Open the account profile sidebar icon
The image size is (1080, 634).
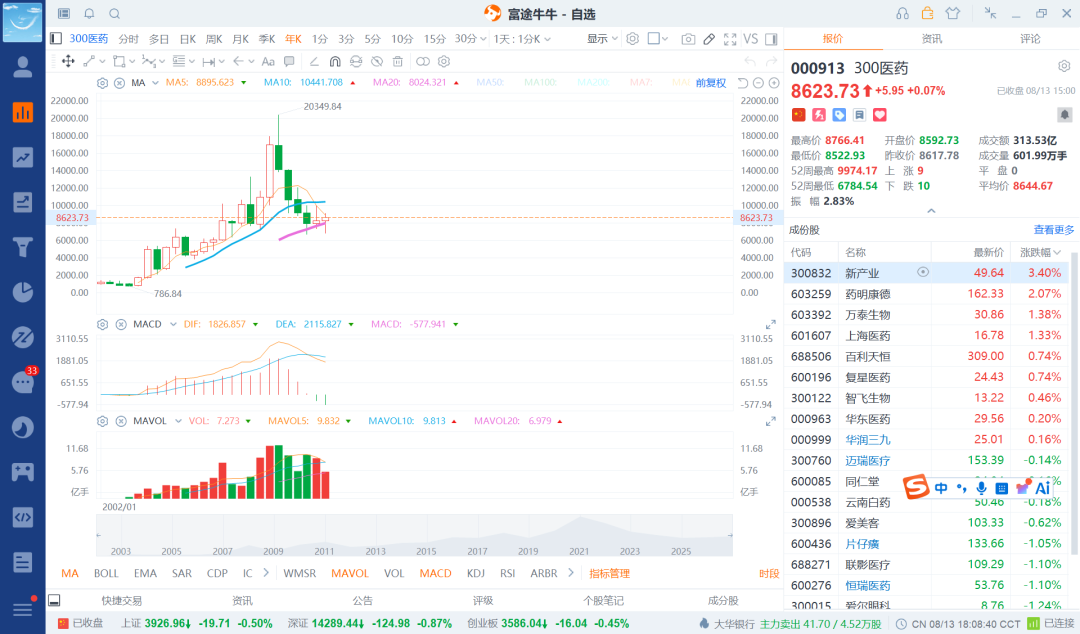click(23, 67)
